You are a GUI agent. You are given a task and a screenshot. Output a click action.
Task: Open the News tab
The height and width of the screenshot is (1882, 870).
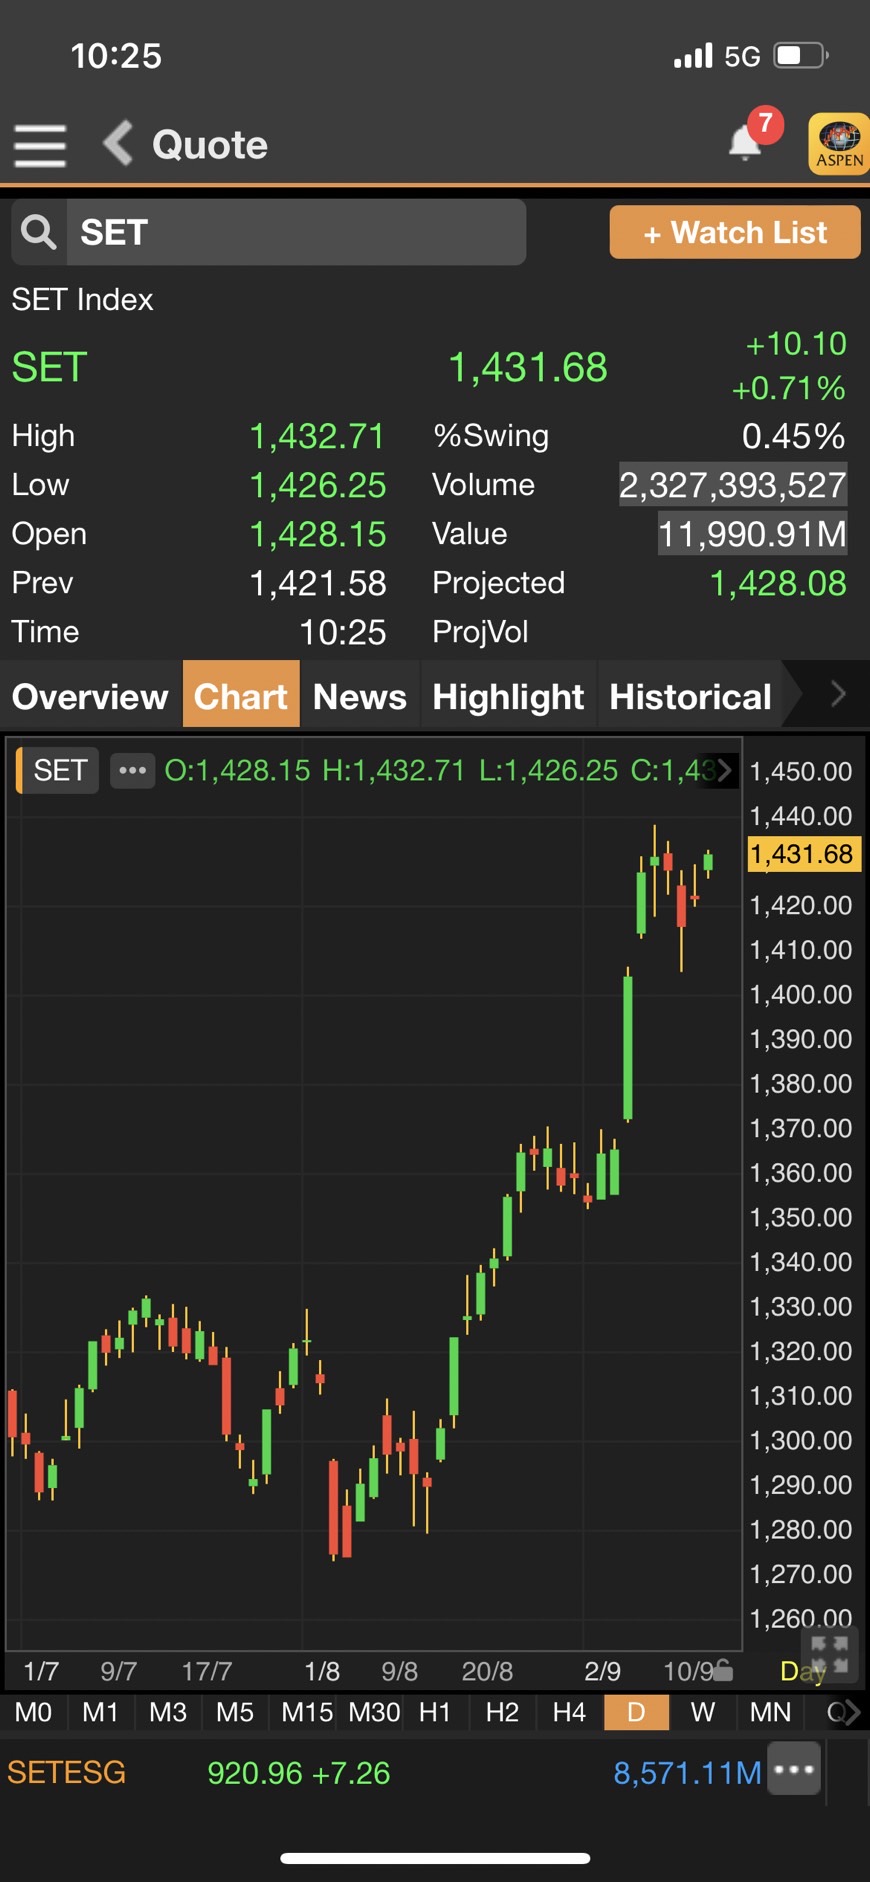click(x=360, y=696)
